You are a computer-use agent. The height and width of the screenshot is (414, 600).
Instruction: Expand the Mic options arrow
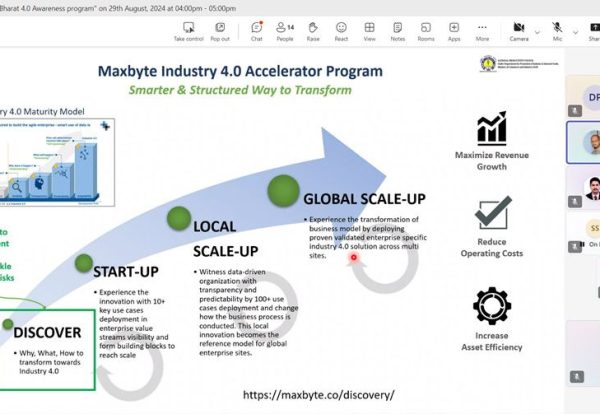[575, 32]
